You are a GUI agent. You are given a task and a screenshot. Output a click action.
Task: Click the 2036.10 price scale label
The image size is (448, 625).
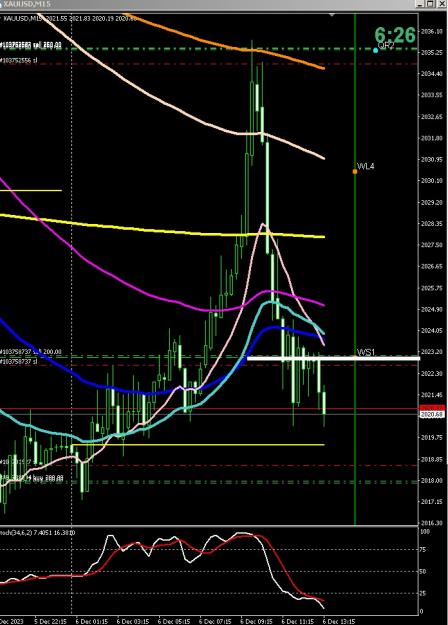coord(432,31)
